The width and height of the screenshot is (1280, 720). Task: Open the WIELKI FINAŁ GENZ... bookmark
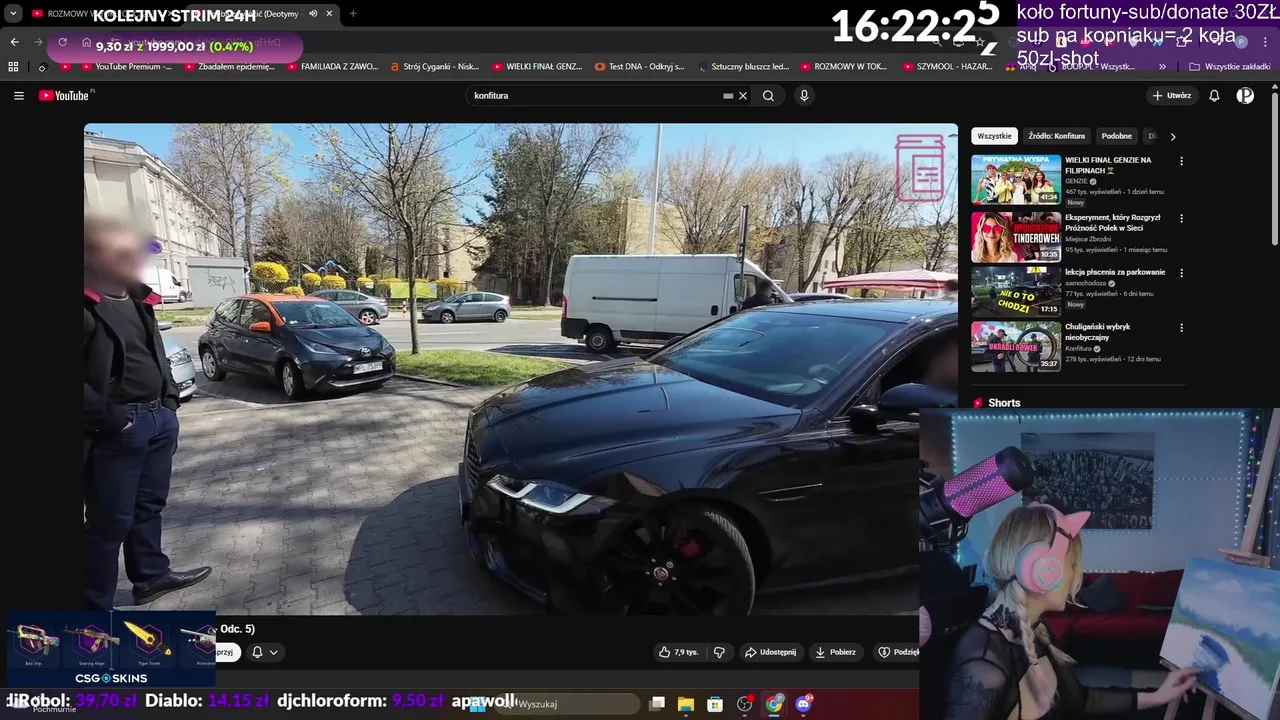pyautogui.click(x=537, y=66)
